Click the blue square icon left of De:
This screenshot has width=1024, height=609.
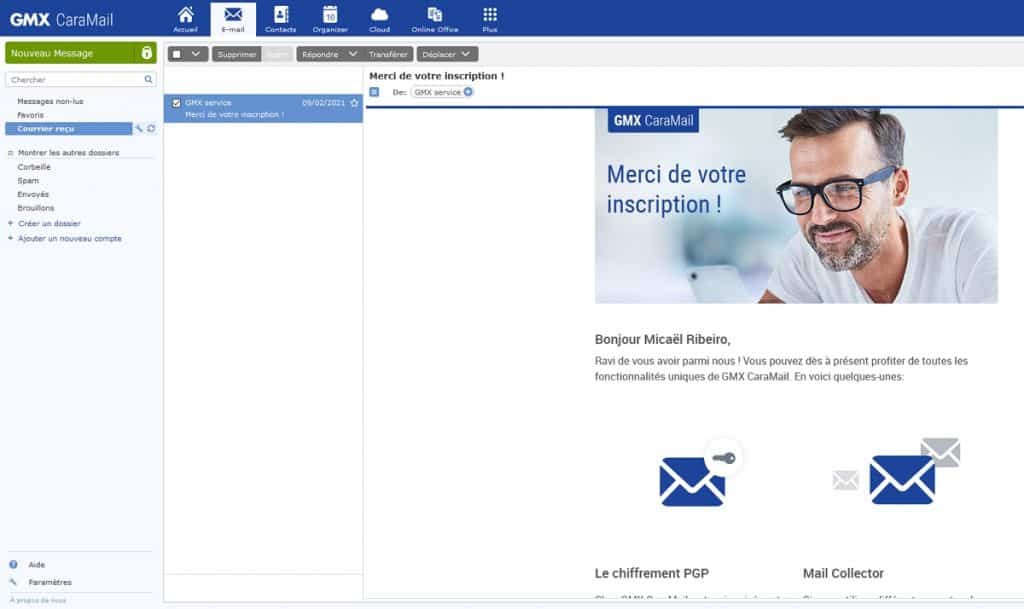374,92
